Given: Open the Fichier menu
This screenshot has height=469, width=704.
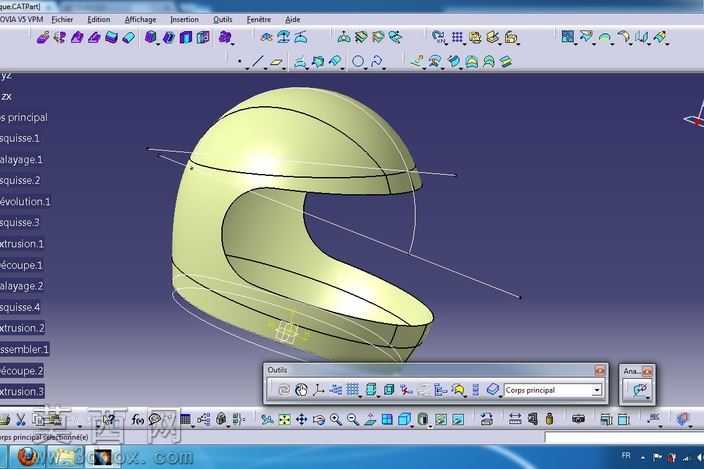Looking at the screenshot, I should [x=62, y=19].
